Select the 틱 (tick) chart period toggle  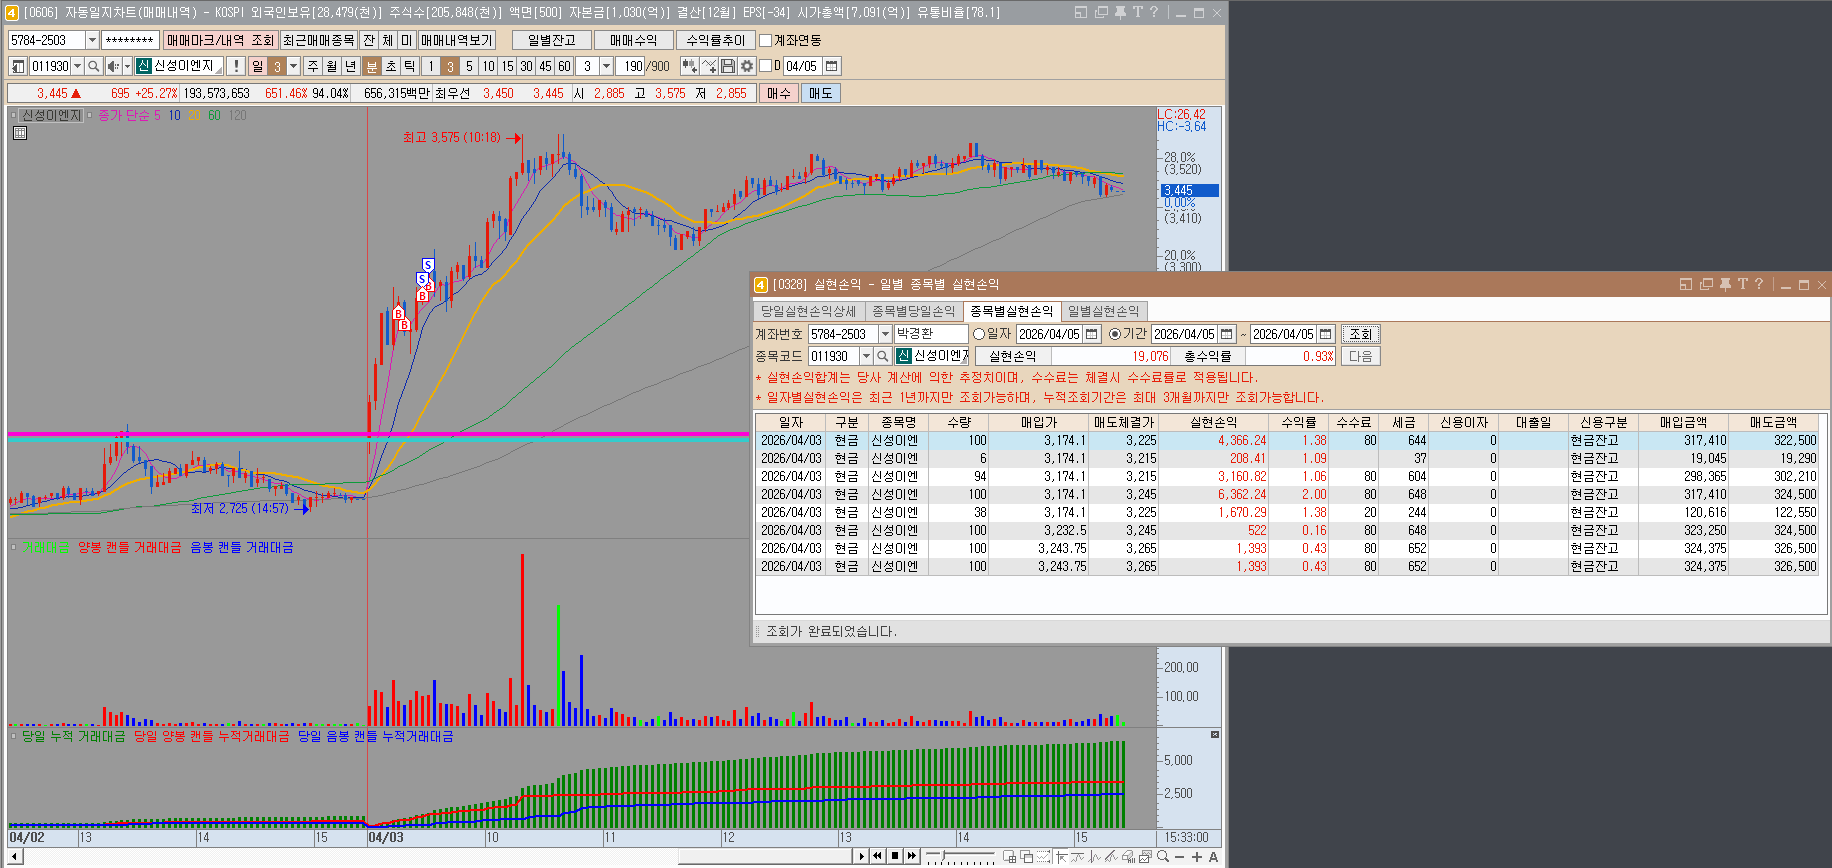click(410, 66)
